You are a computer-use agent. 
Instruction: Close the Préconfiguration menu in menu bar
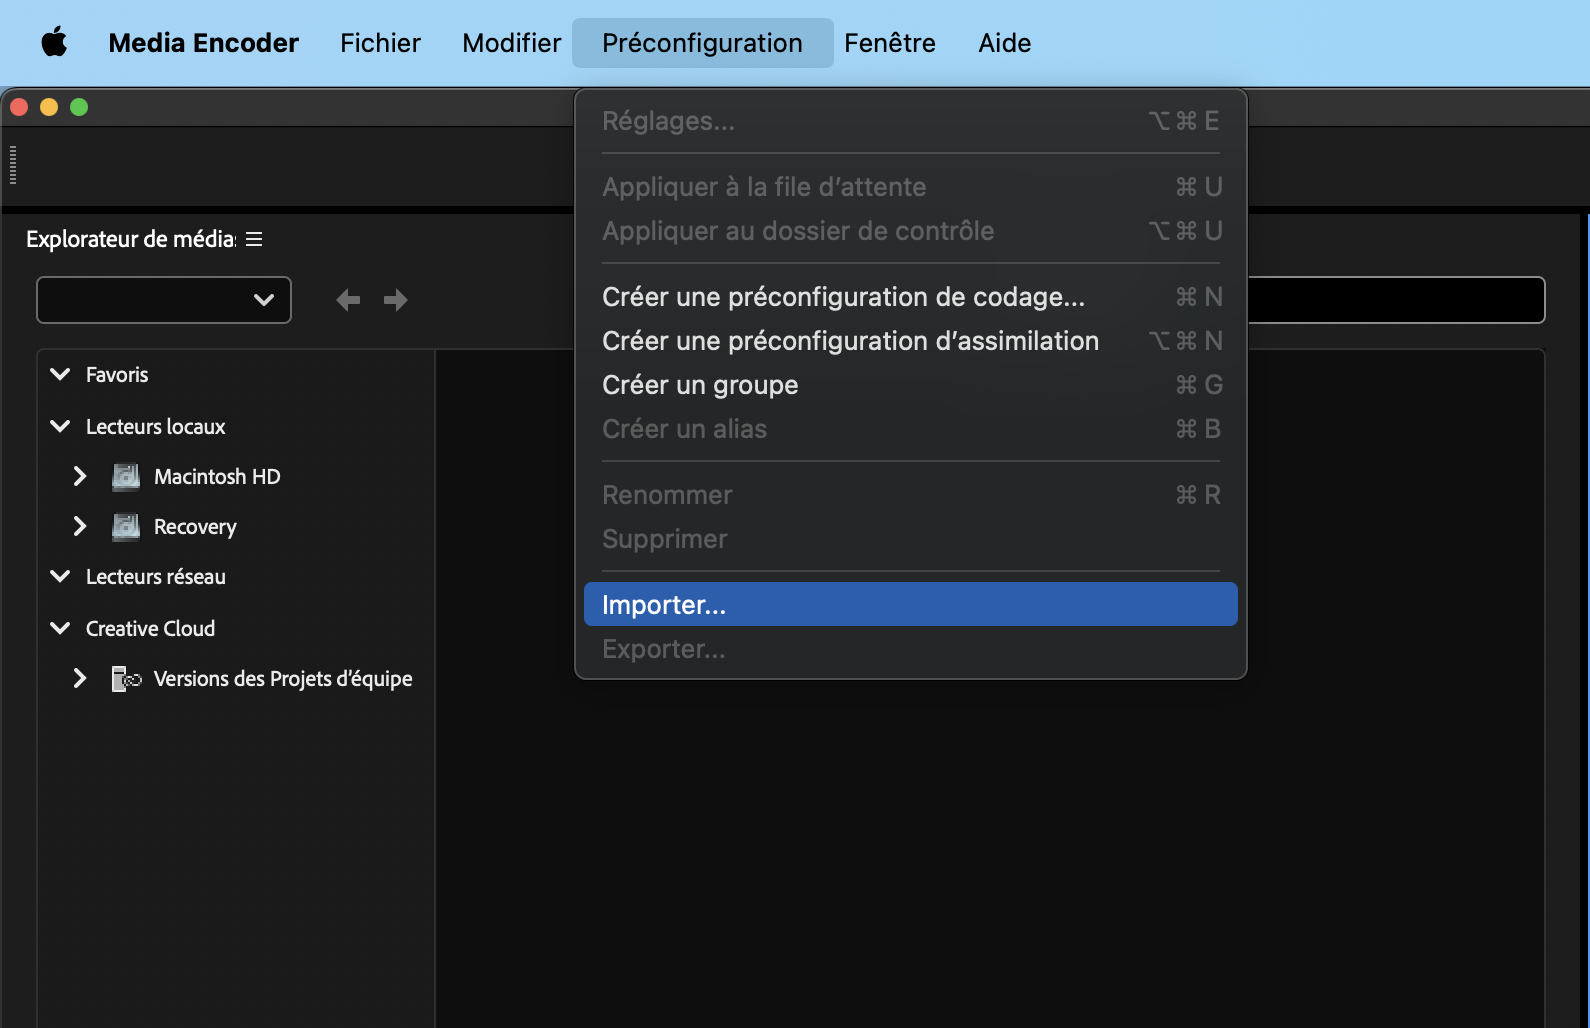click(x=702, y=43)
